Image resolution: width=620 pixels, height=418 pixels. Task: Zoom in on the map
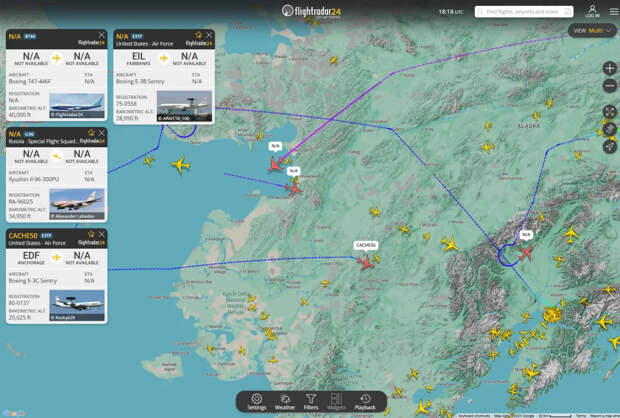point(610,69)
